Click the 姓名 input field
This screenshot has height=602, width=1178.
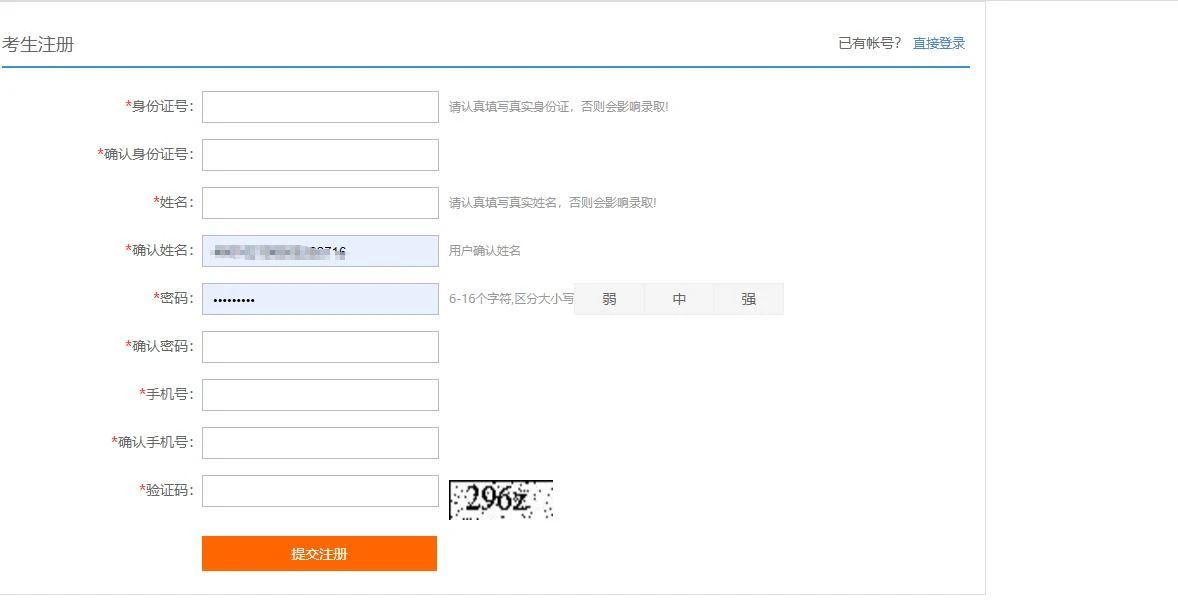coord(320,203)
